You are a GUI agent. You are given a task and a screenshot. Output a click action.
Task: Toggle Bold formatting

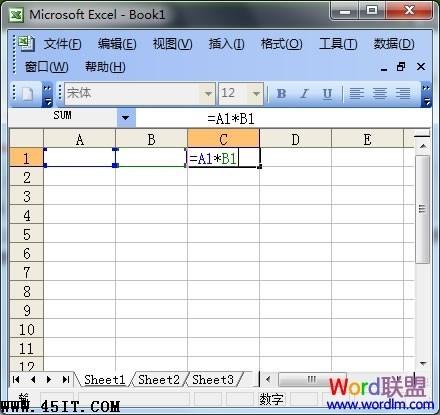[281, 94]
